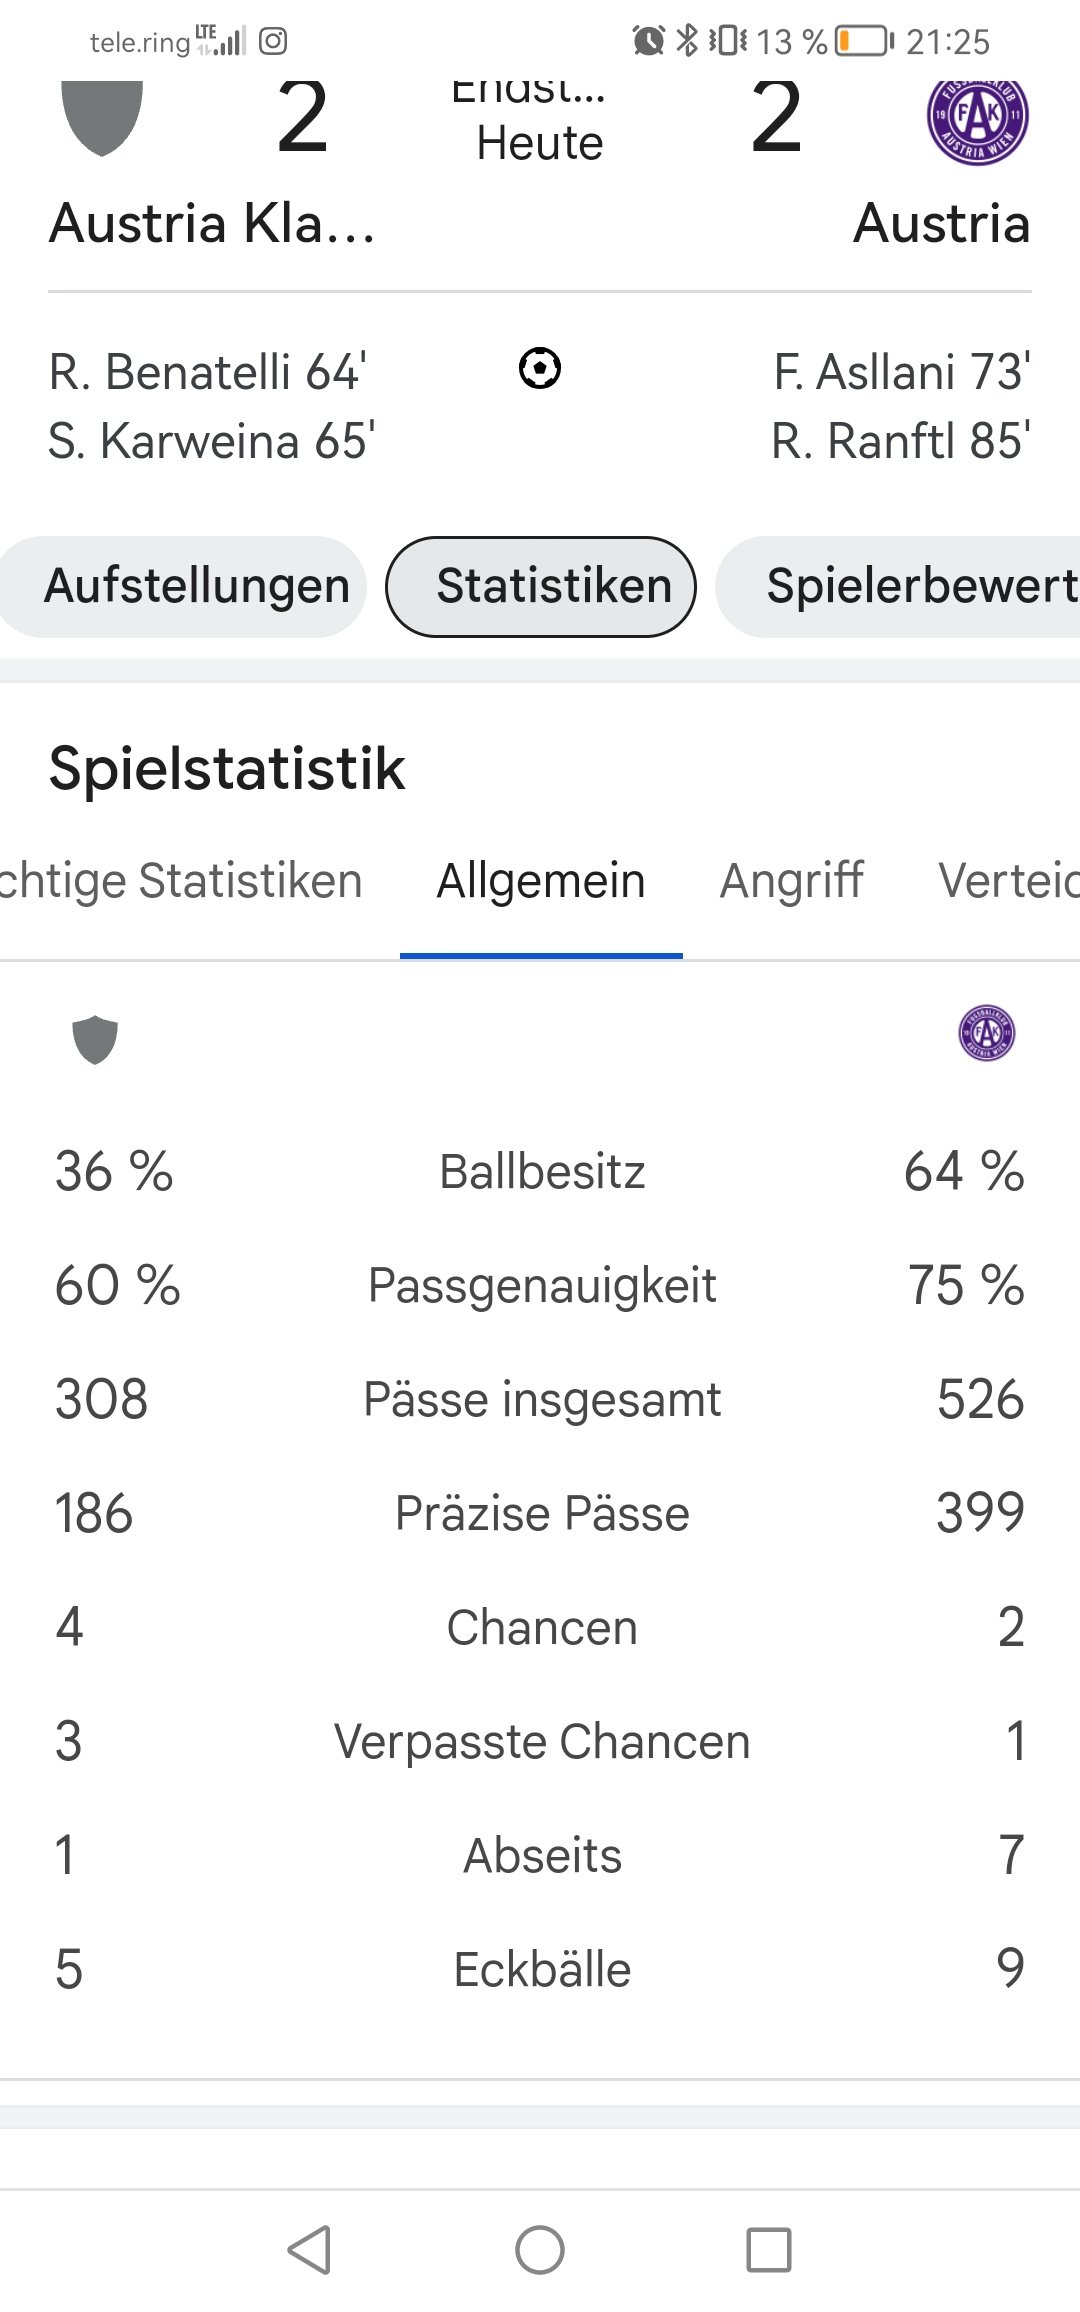This screenshot has width=1080, height=2312.
Task: Tap the small grey shield in stats header
Action: tap(95, 1040)
